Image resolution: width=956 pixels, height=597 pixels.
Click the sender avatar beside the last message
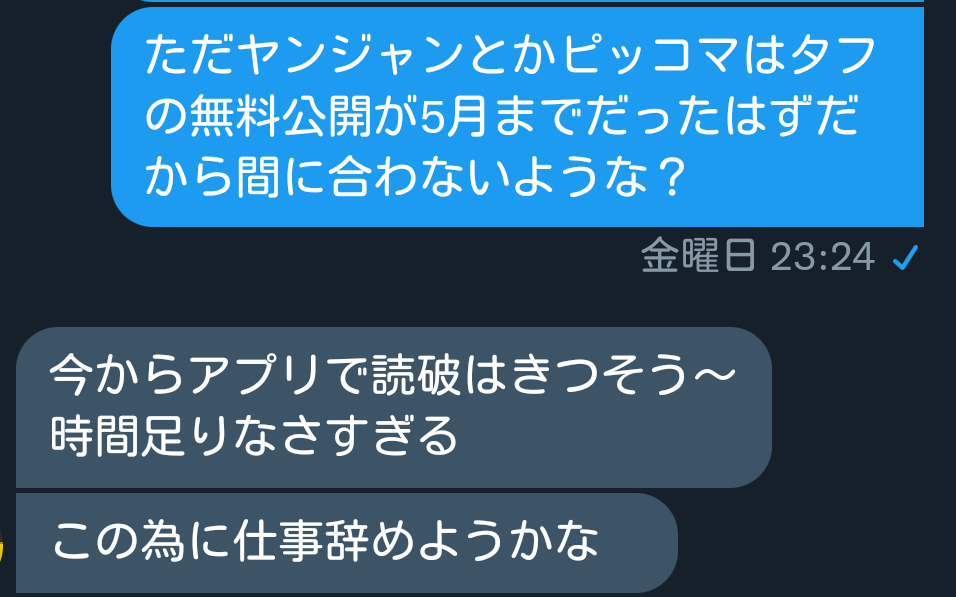2,545
